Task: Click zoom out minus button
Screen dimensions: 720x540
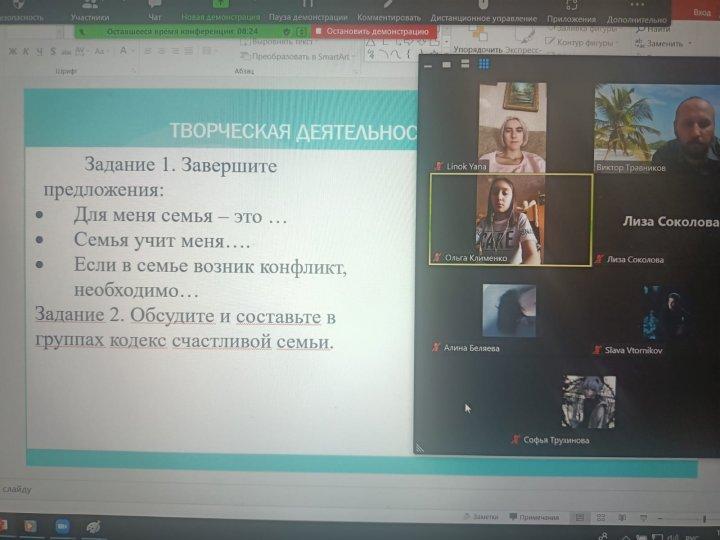Action: click(x=660, y=518)
